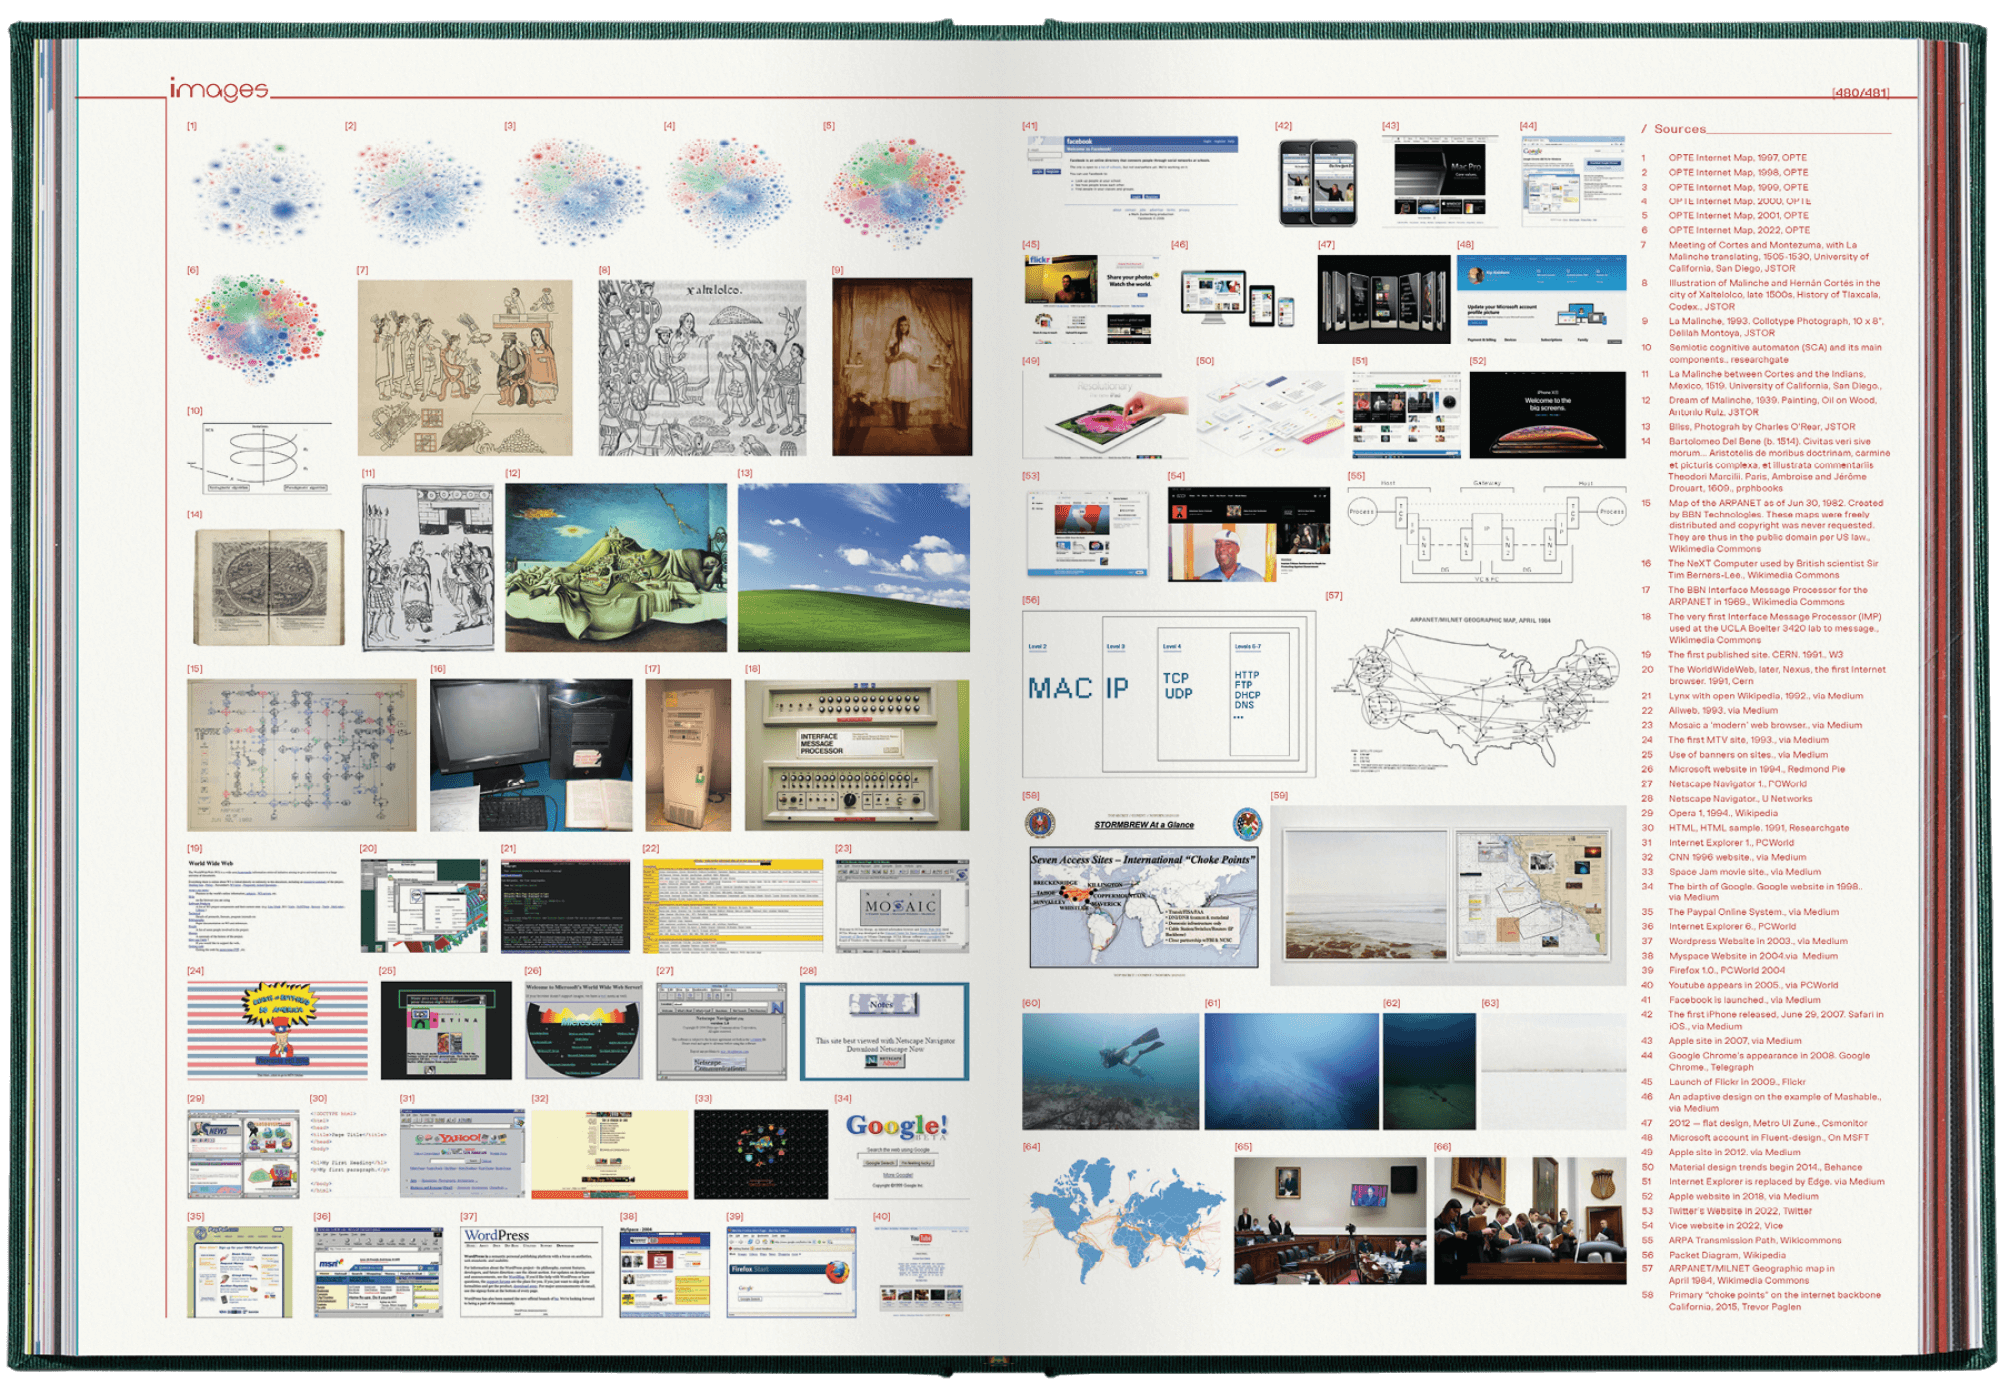2000x1395 pixels.
Task: Click source entry OPTE Internet Map, 1997
Action: (1736, 158)
